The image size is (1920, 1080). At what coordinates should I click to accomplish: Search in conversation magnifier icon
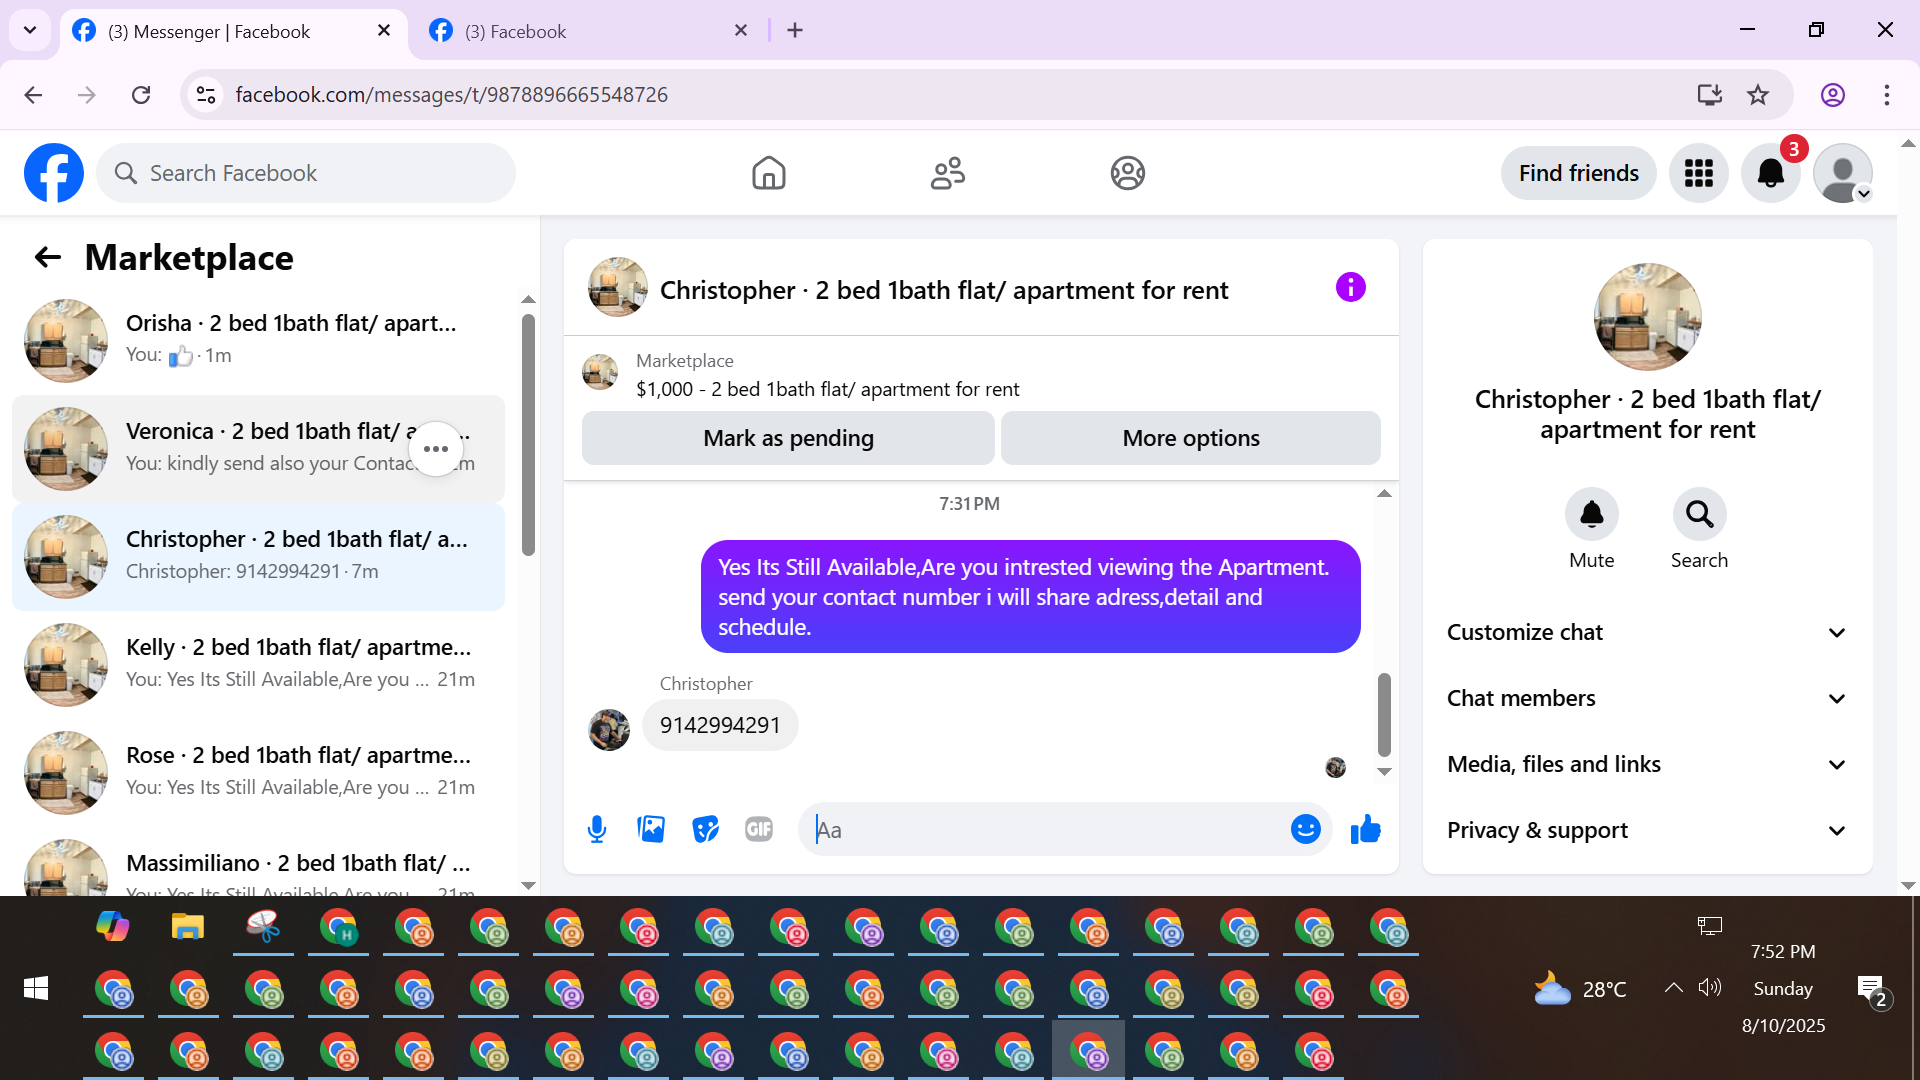pyautogui.click(x=1699, y=515)
